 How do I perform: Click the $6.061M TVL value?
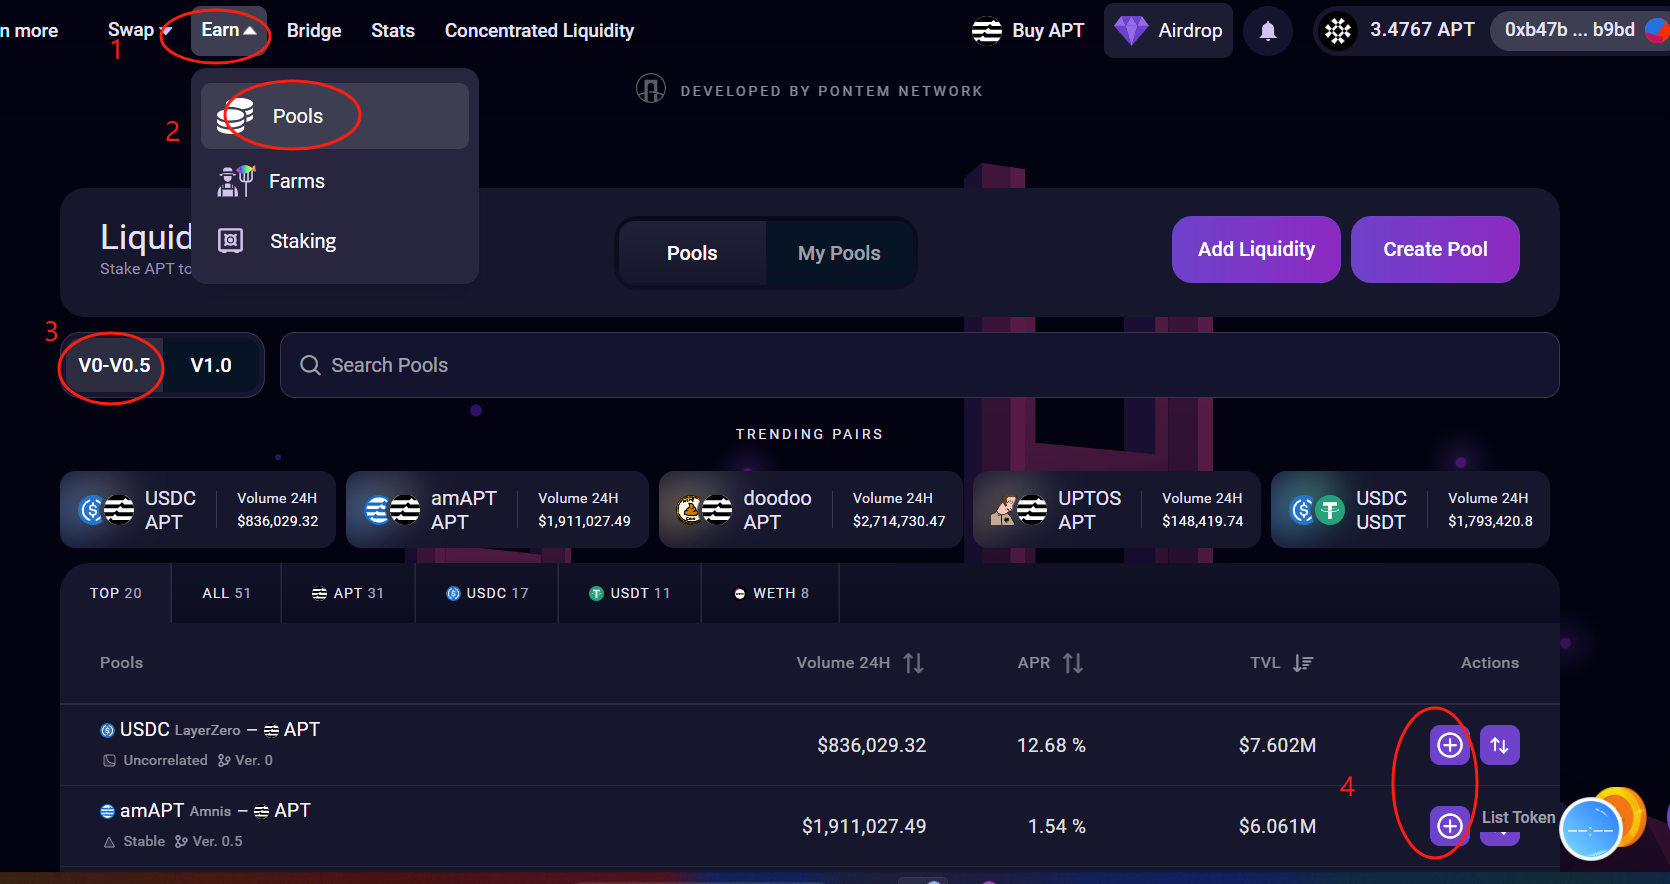pyautogui.click(x=1277, y=826)
